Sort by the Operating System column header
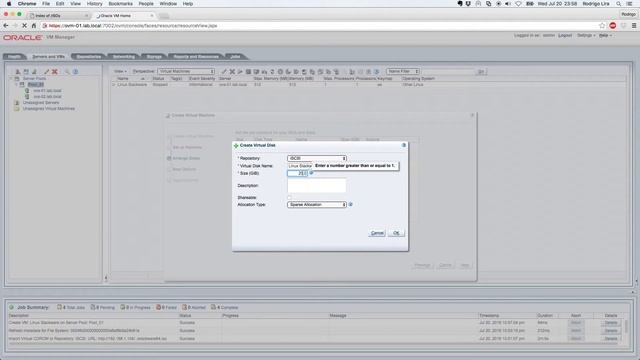The width and height of the screenshot is (640, 360). click(x=418, y=78)
